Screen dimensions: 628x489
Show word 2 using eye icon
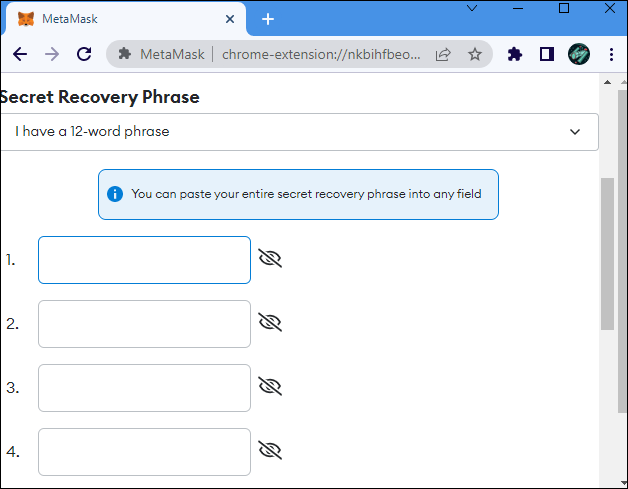270,323
